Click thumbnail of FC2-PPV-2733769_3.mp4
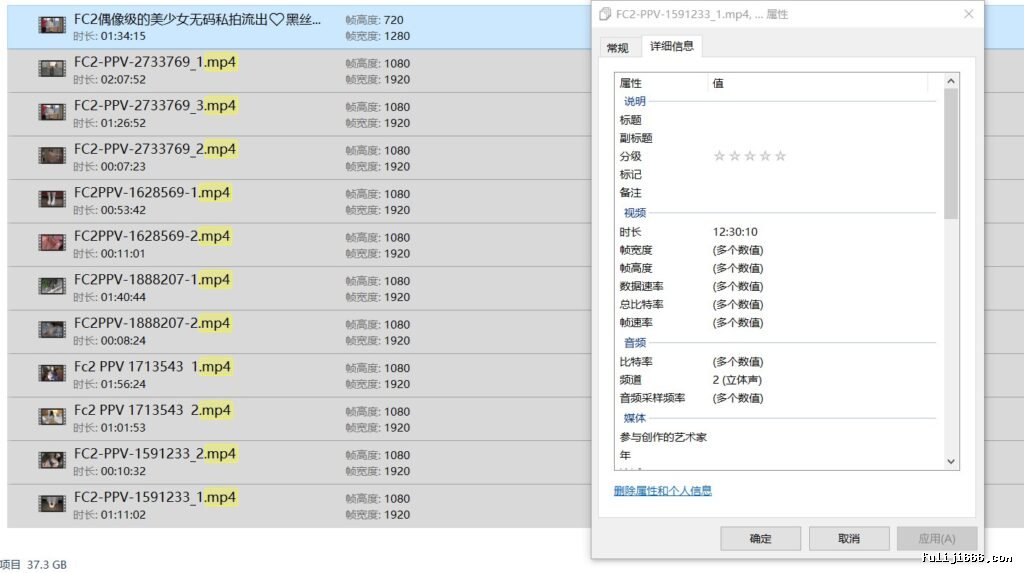The height and width of the screenshot is (573, 1024). tap(52, 112)
